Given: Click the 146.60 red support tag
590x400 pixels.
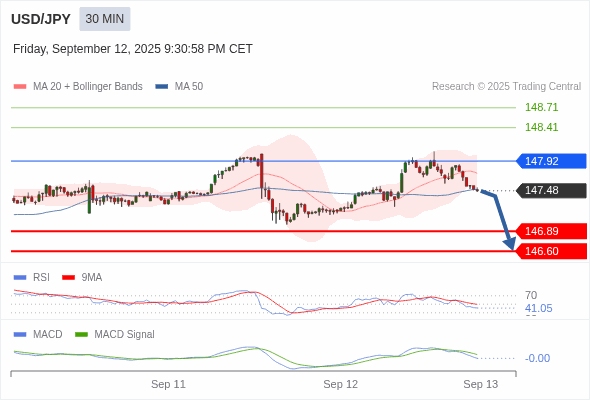Looking at the screenshot, I should [551, 251].
